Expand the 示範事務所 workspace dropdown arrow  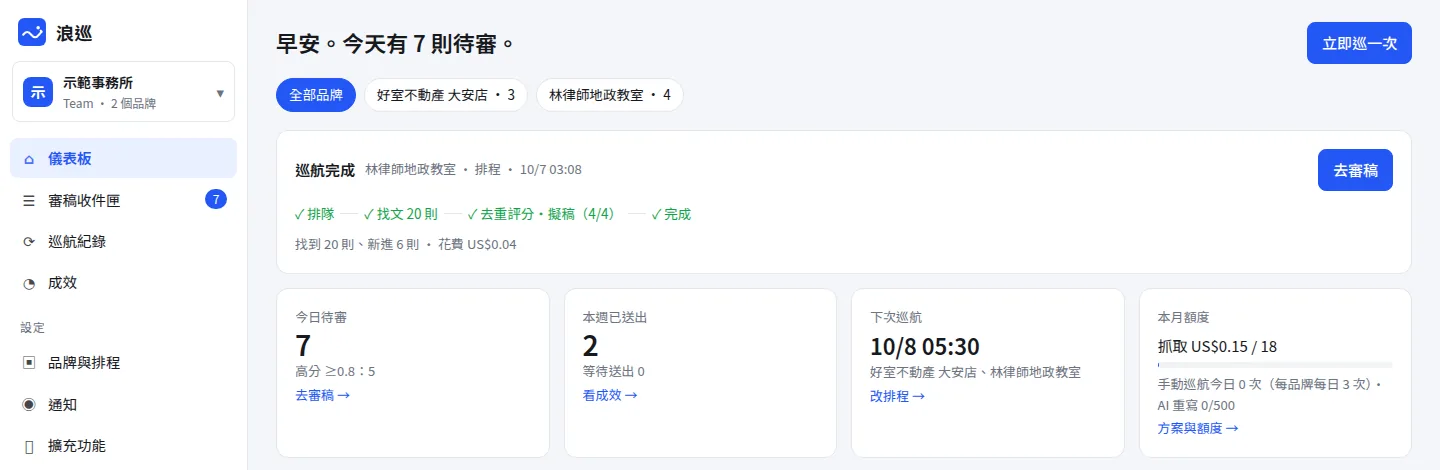pos(220,93)
